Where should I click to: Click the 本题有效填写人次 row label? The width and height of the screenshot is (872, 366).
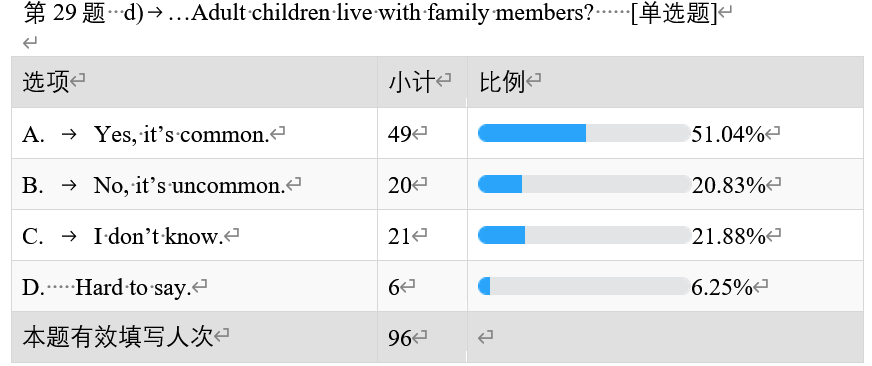pos(118,337)
